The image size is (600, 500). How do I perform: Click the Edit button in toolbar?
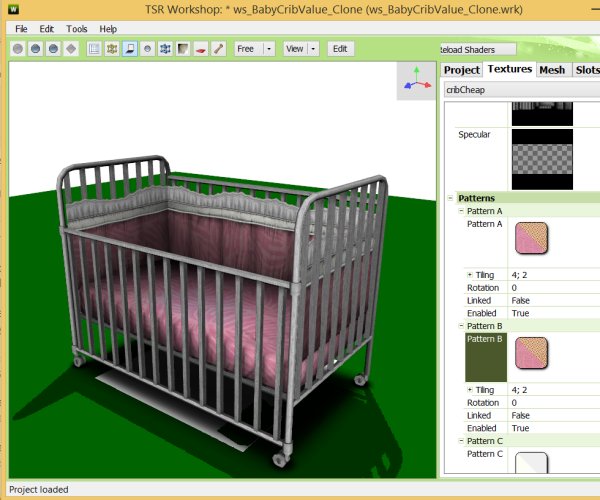coord(340,48)
